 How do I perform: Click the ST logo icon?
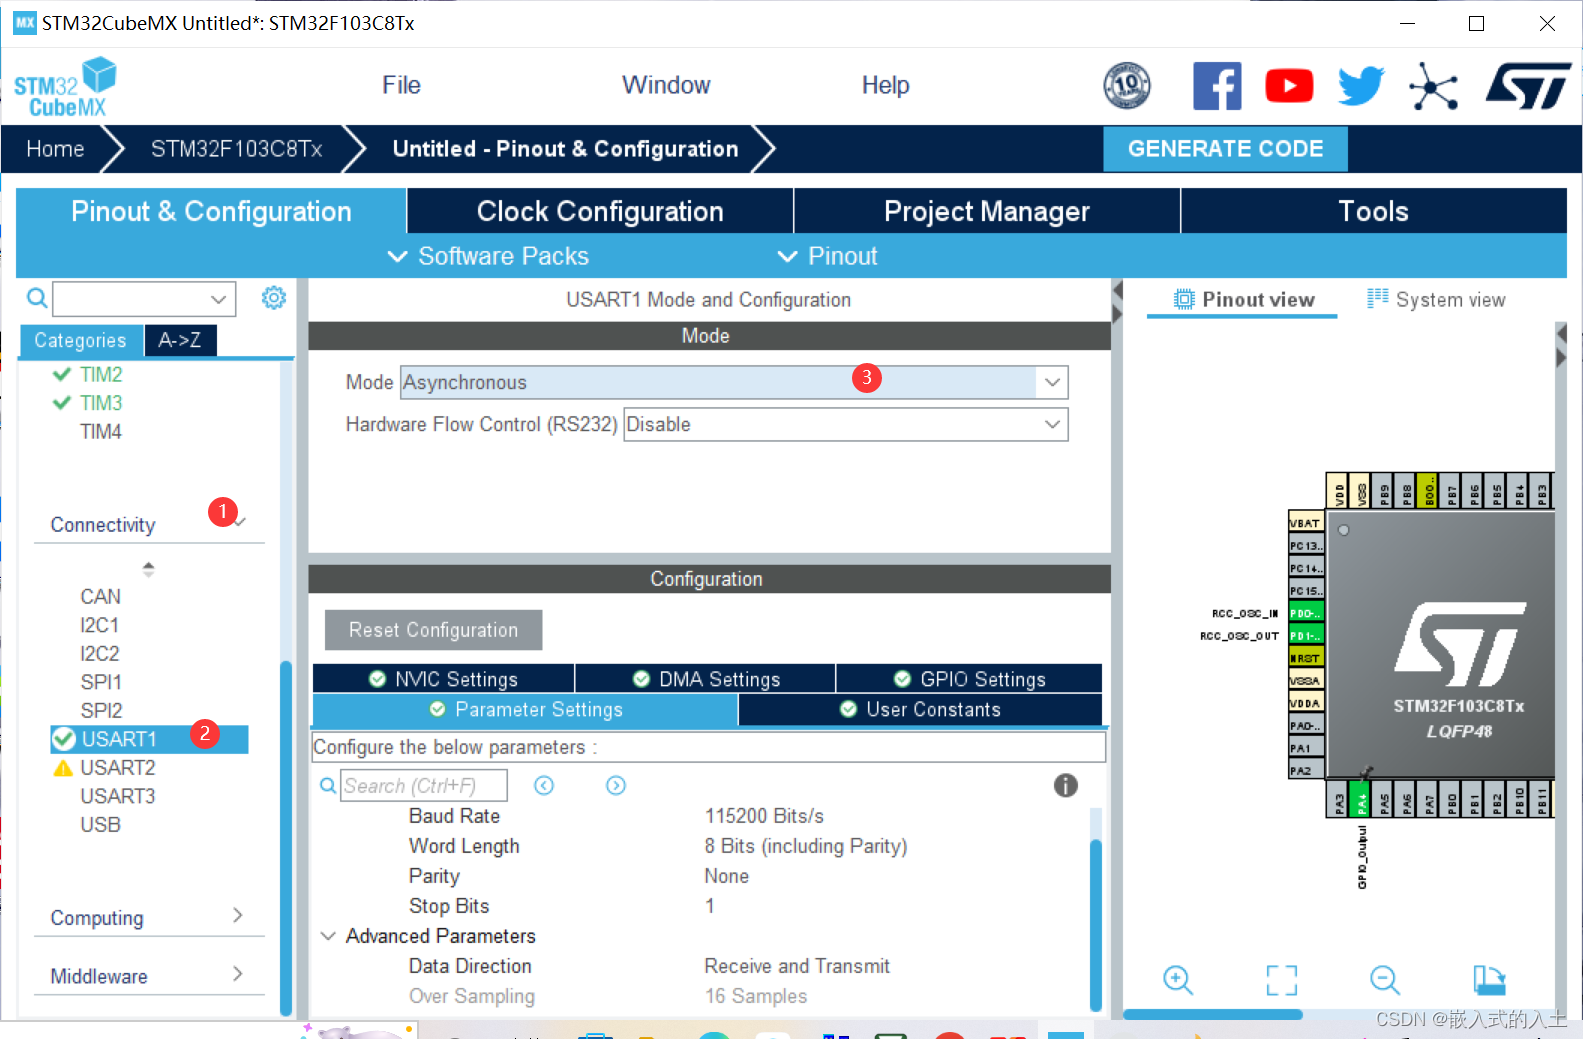[1528, 86]
